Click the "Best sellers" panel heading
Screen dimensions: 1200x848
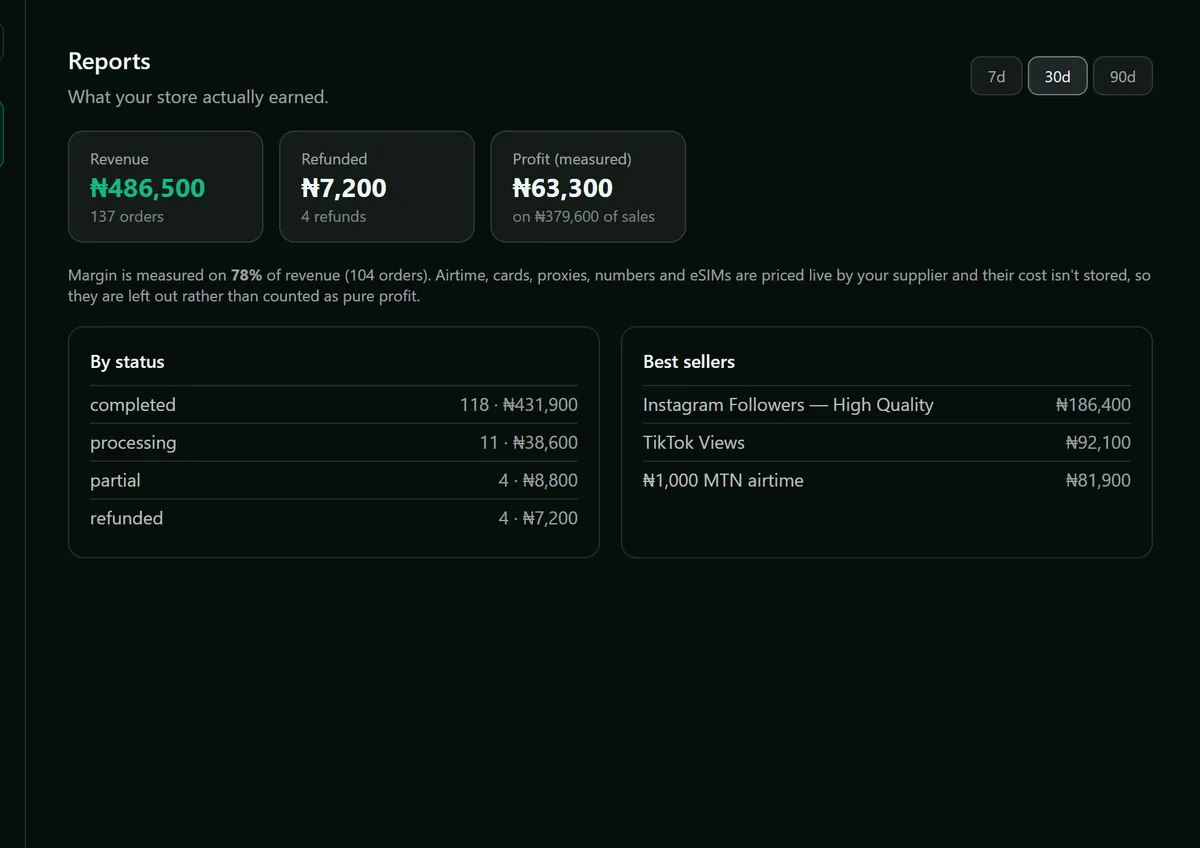689,362
